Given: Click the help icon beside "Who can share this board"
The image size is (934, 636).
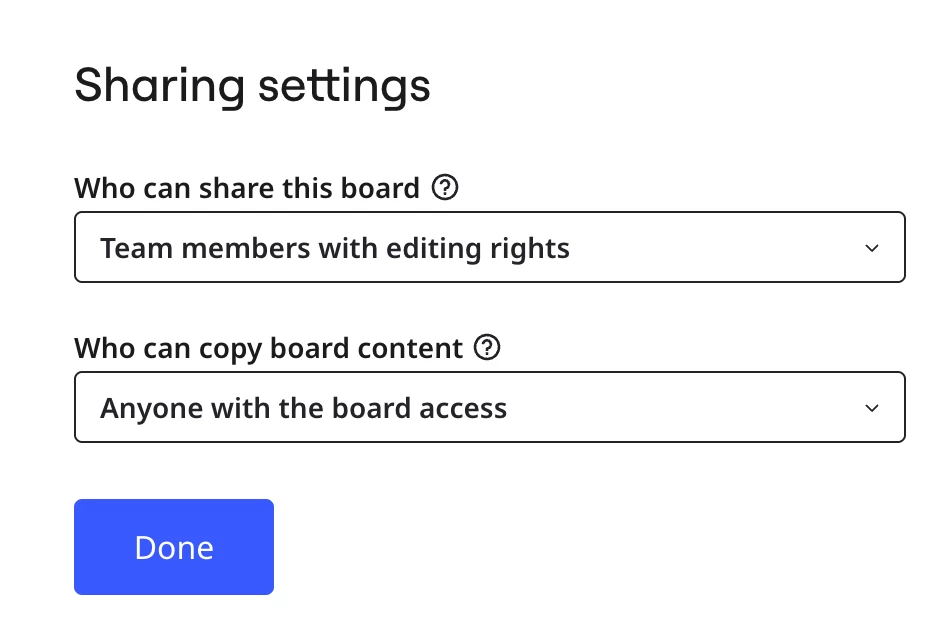Looking at the screenshot, I should (445, 187).
